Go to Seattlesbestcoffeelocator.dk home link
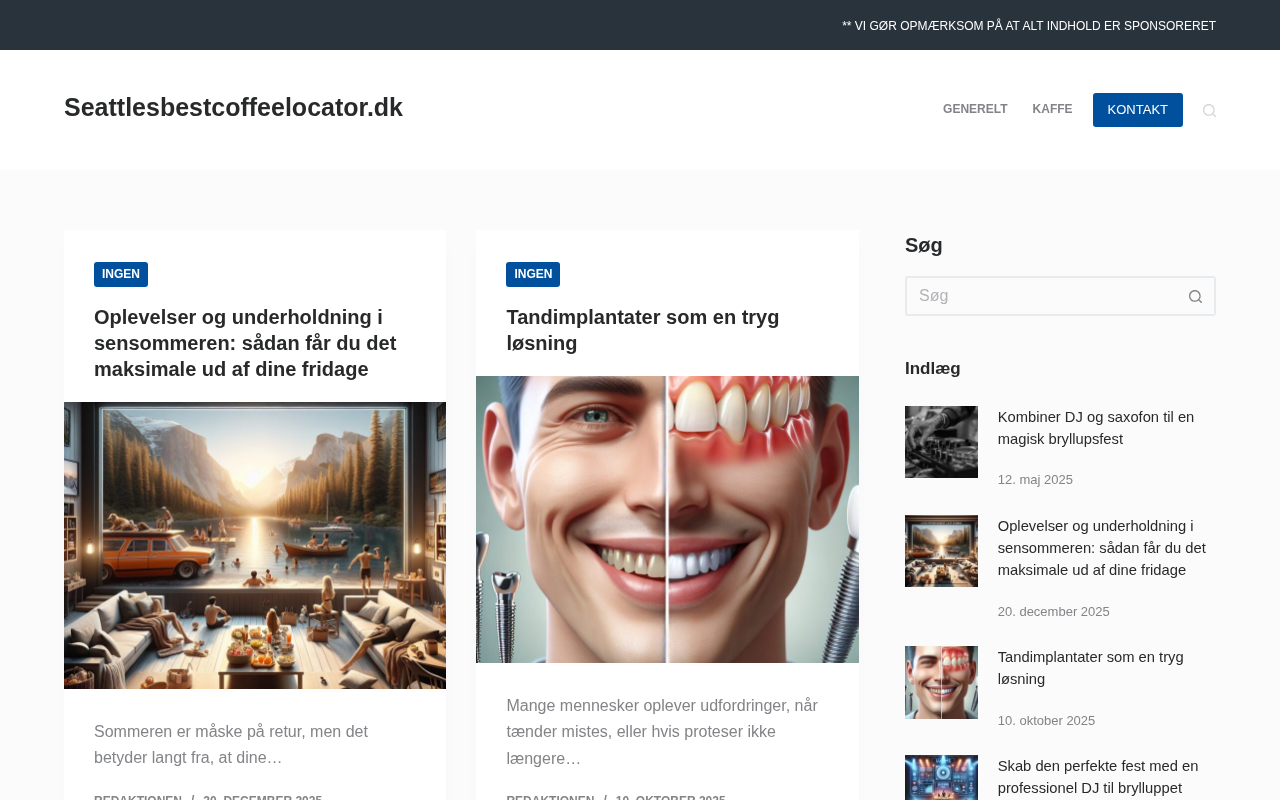This screenshot has width=1280, height=800. (233, 108)
